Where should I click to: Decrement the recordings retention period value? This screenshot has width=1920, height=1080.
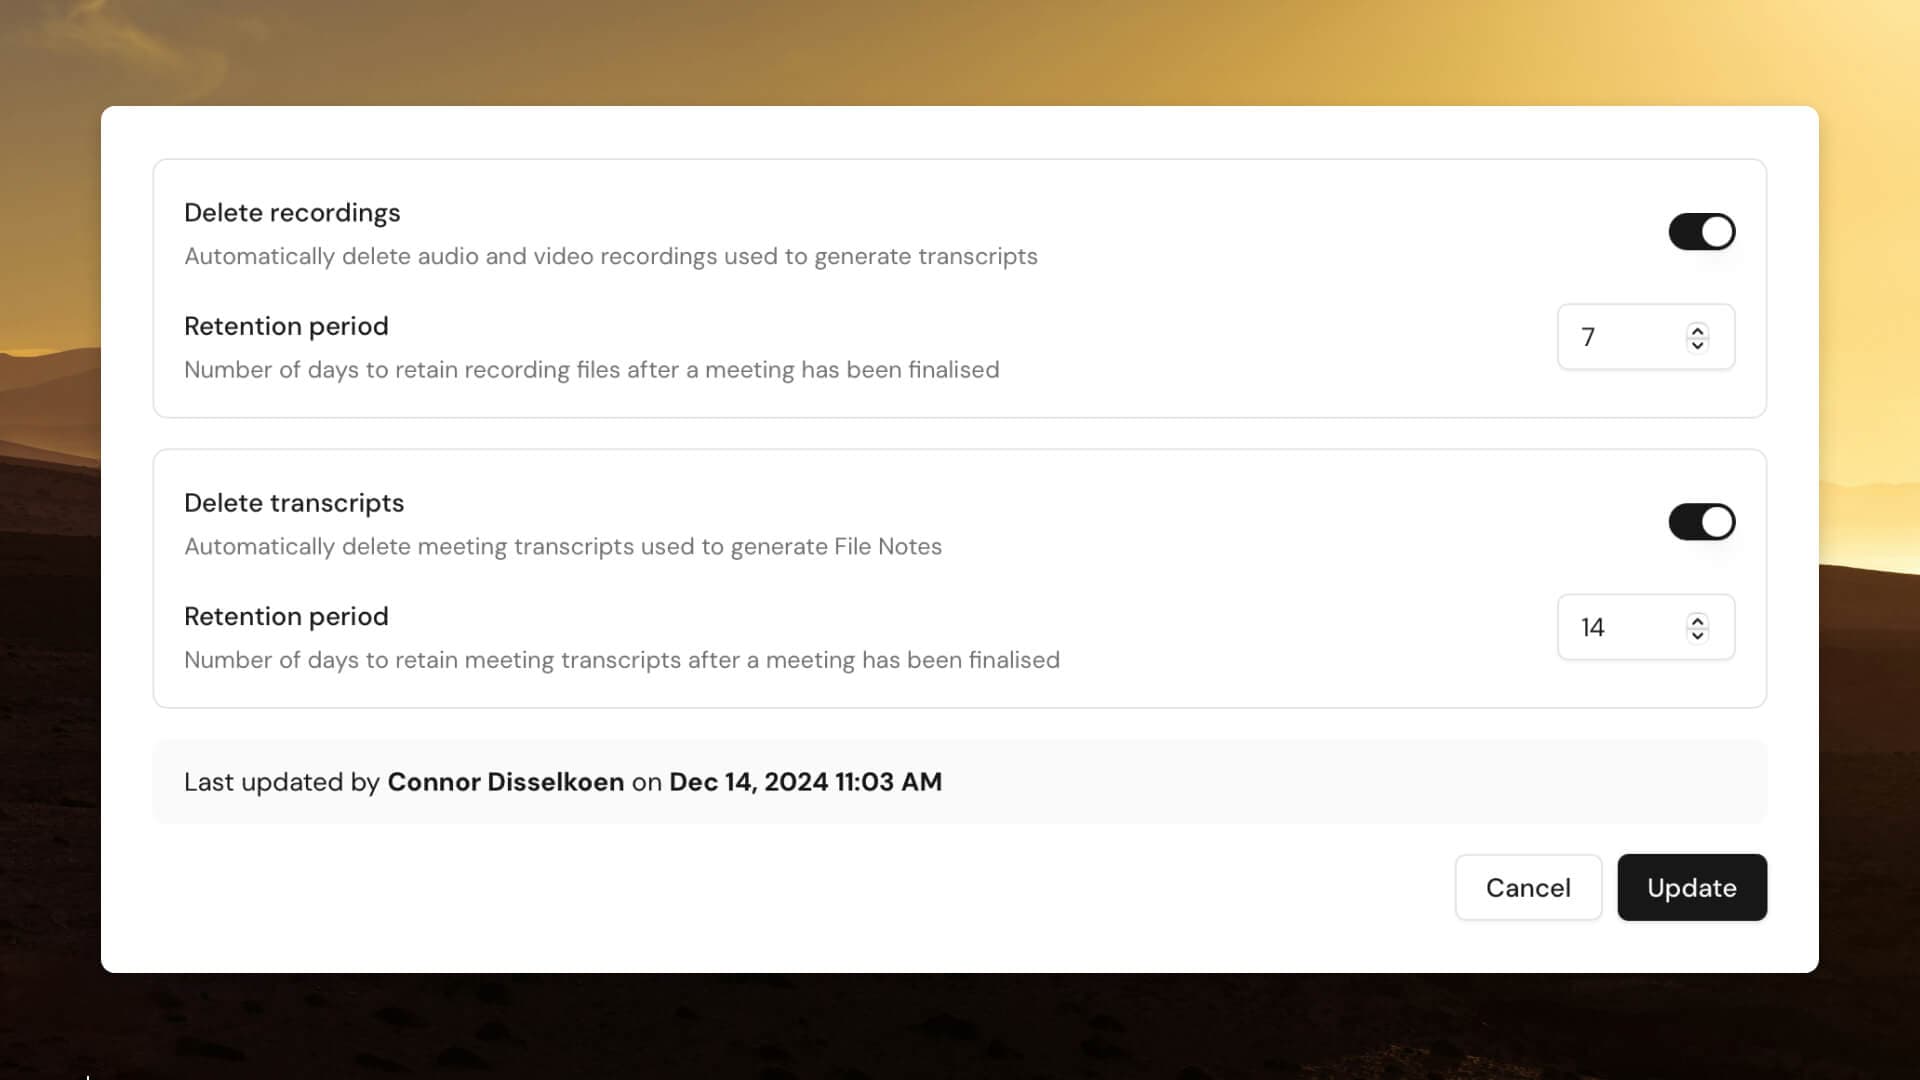click(1697, 344)
